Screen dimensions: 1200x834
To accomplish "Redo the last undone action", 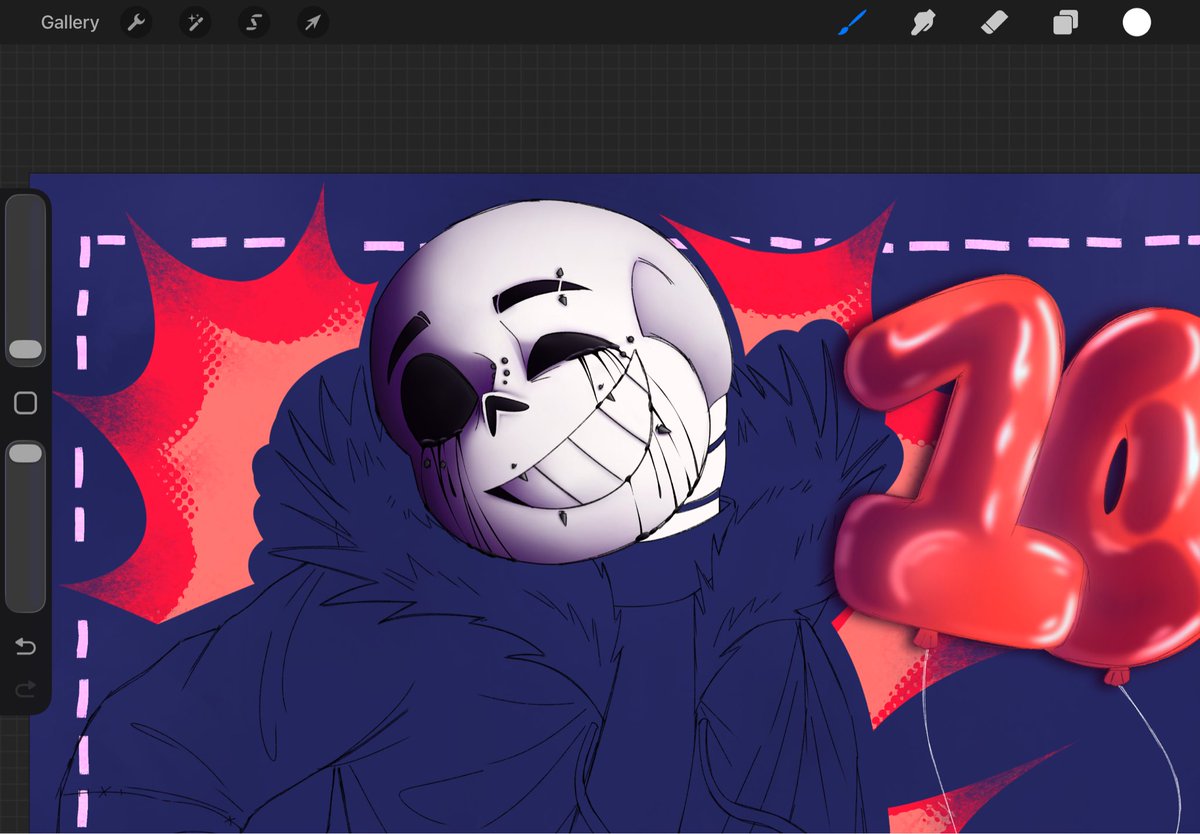I will (x=25, y=688).
